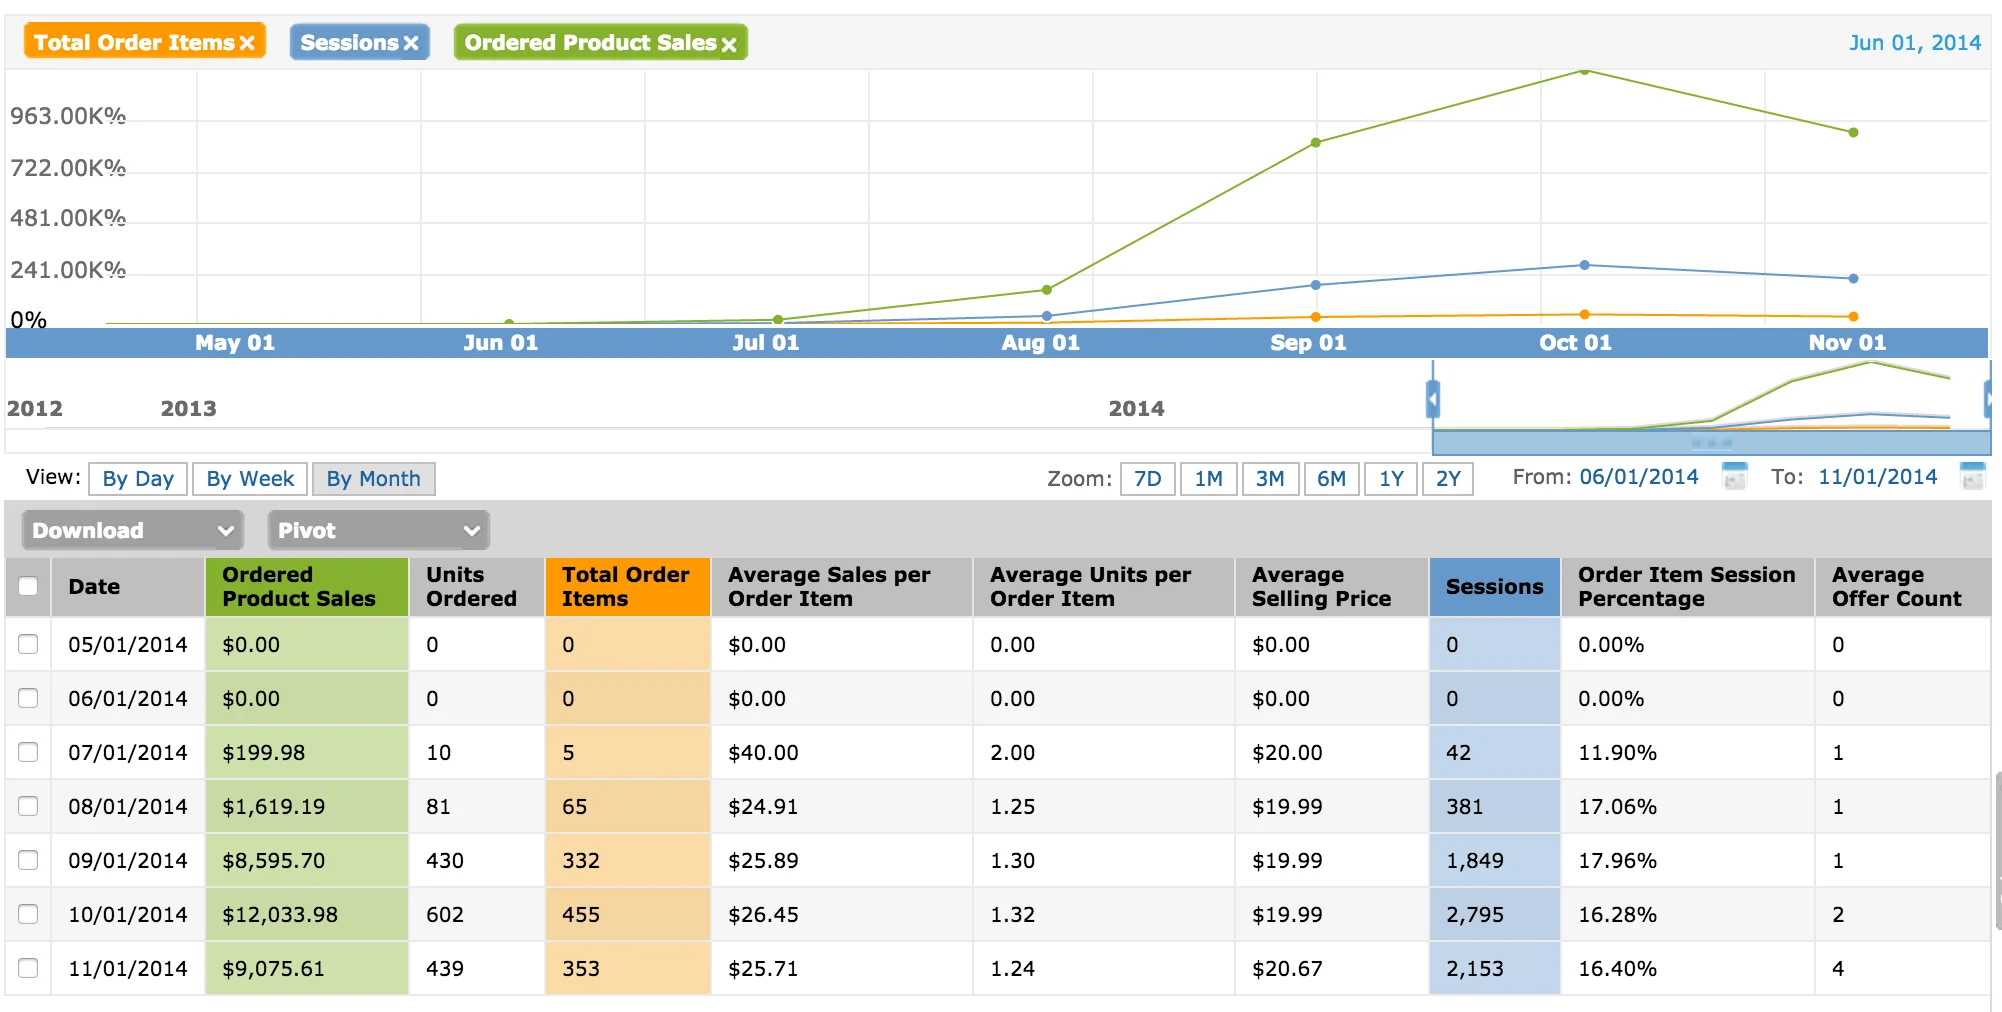Check the 07/01/2014 row checkbox
Image resolution: width=2002 pixels, height=1012 pixels.
(28, 752)
